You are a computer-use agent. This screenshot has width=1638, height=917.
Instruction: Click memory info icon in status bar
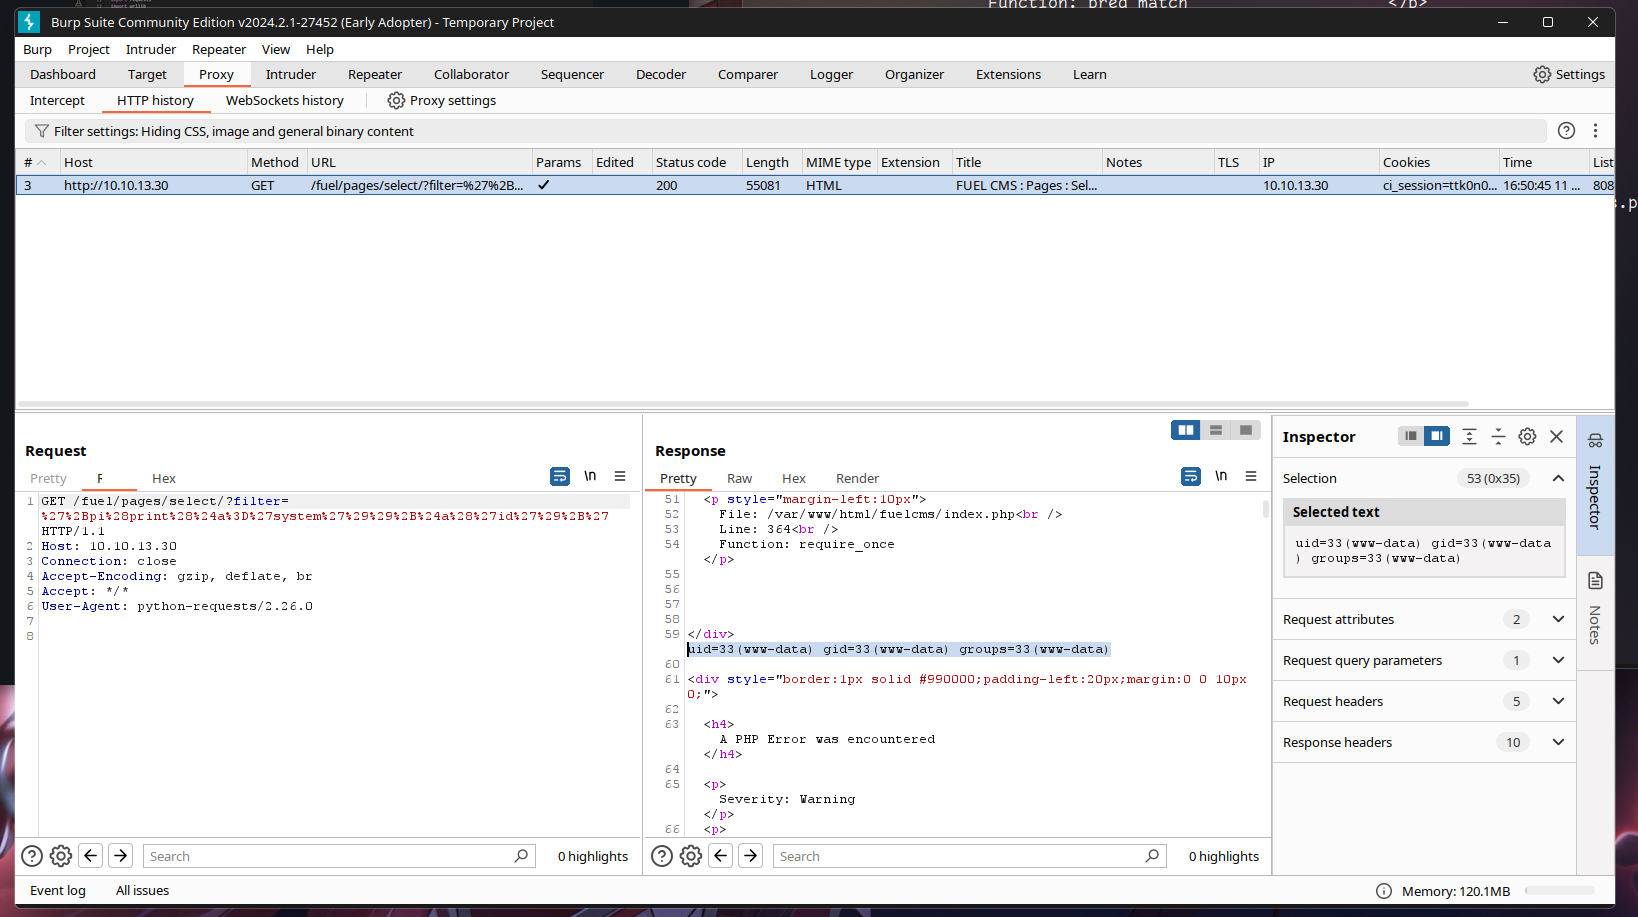click(x=1384, y=891)
